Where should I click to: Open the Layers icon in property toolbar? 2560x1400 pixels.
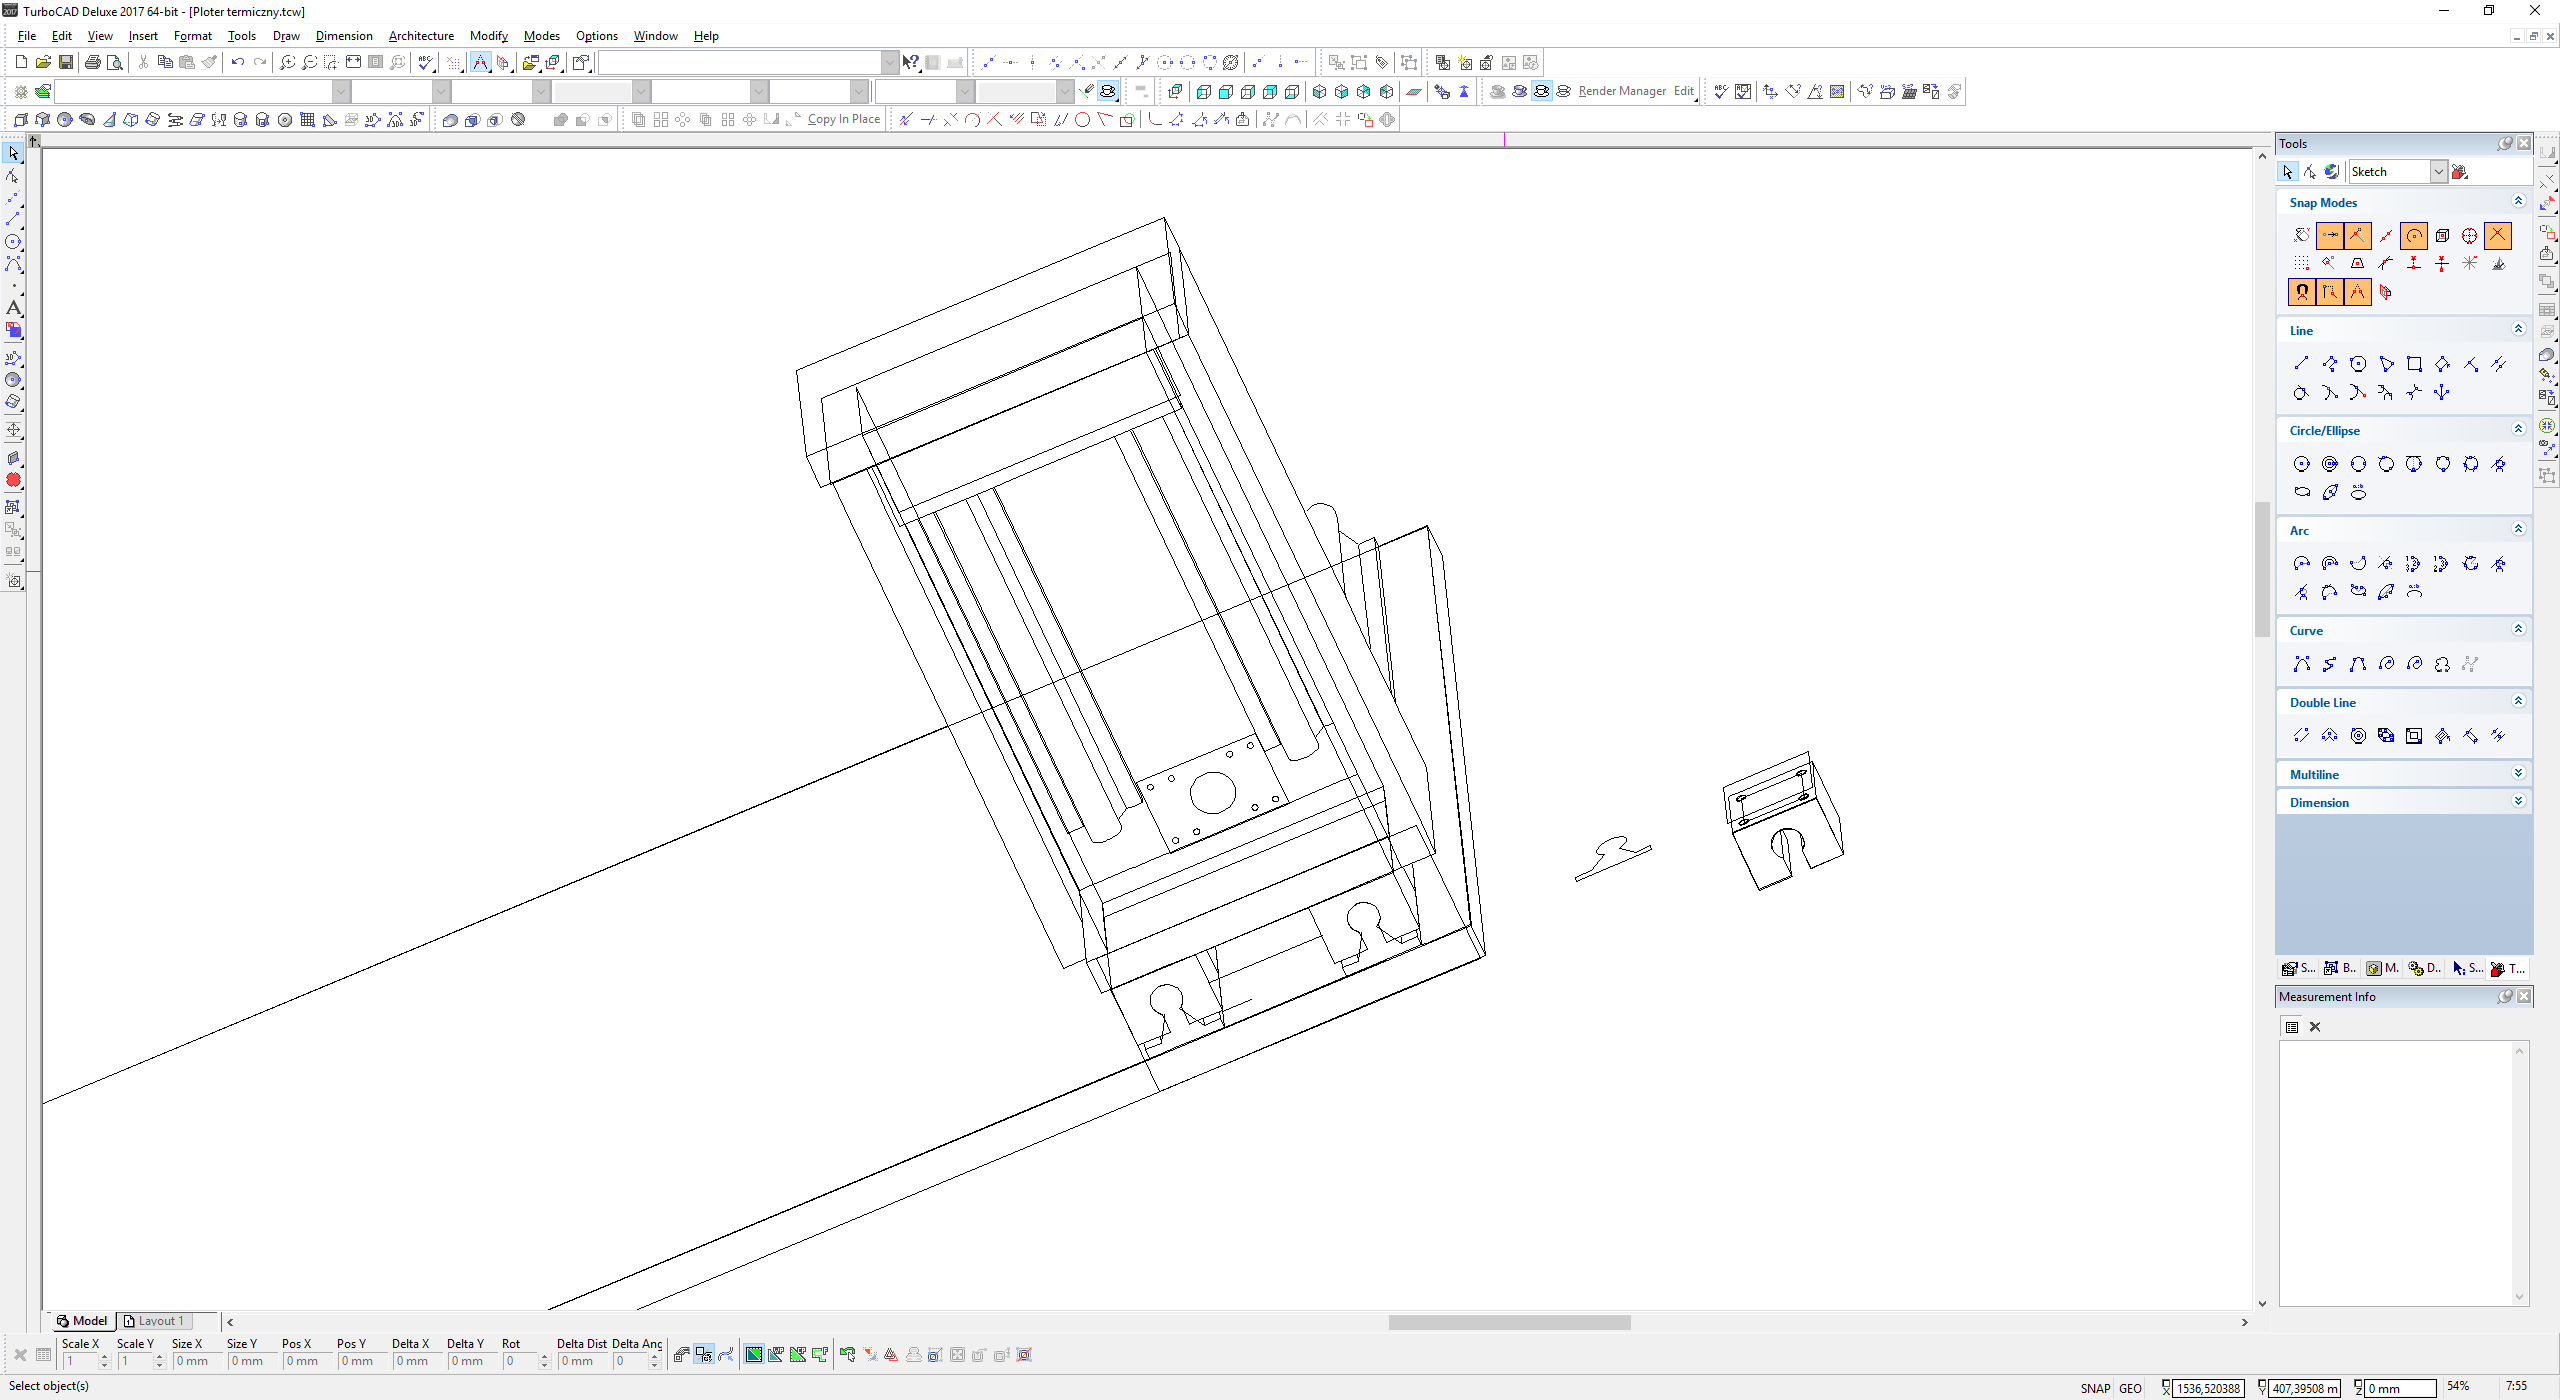coord(43,91)
